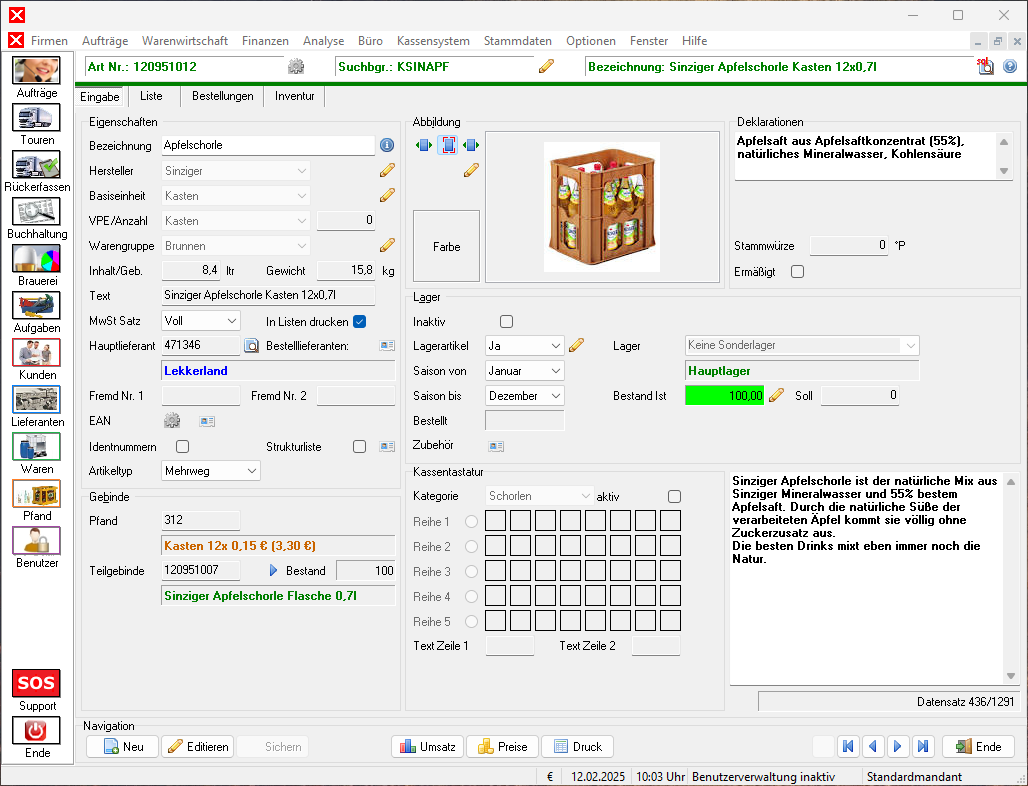Switch to the Bestellungen tab
The width and height of the screenshot is (1028, 786).
(222, 97)
